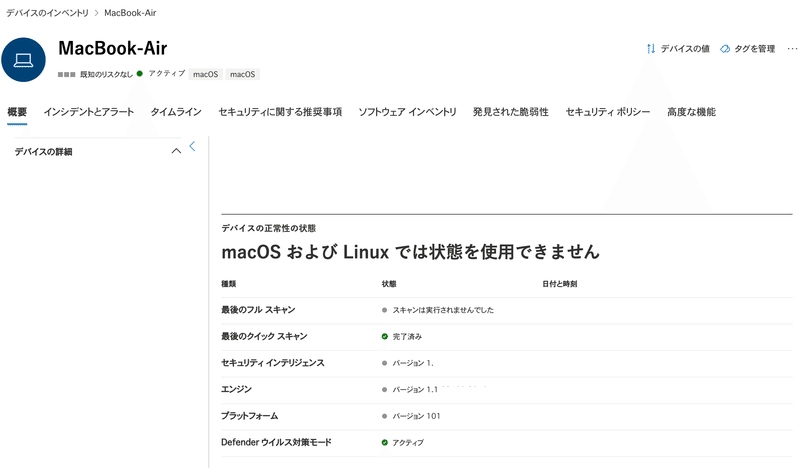This screenshot has width=800, height=468.
Task: Click the アクティブ status in header
Action: tap(166, 73)
